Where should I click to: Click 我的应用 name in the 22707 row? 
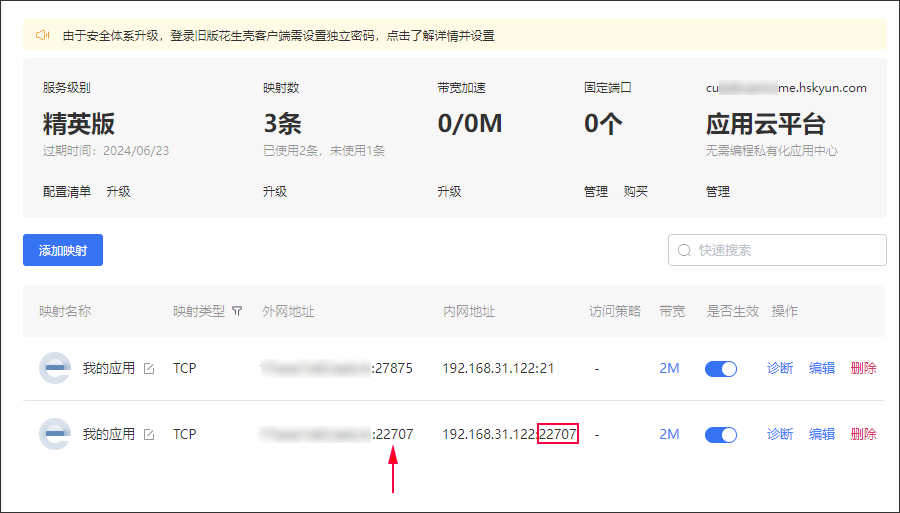click(x=108, y=434)
